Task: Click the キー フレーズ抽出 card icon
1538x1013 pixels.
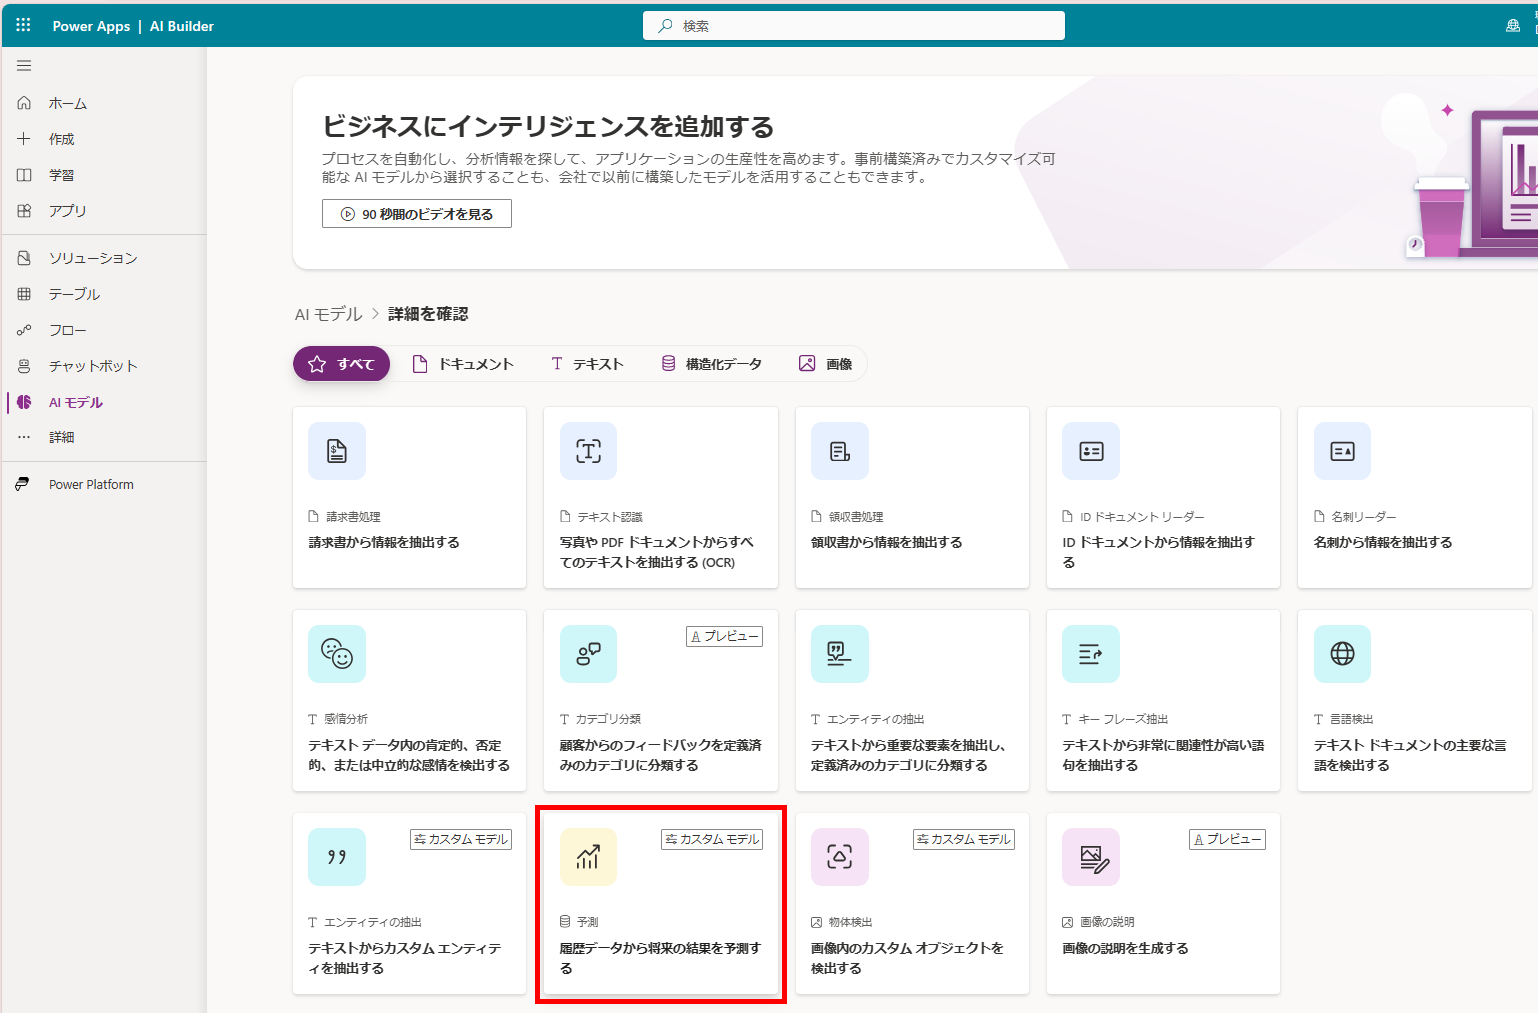Action: [1091, 654]
